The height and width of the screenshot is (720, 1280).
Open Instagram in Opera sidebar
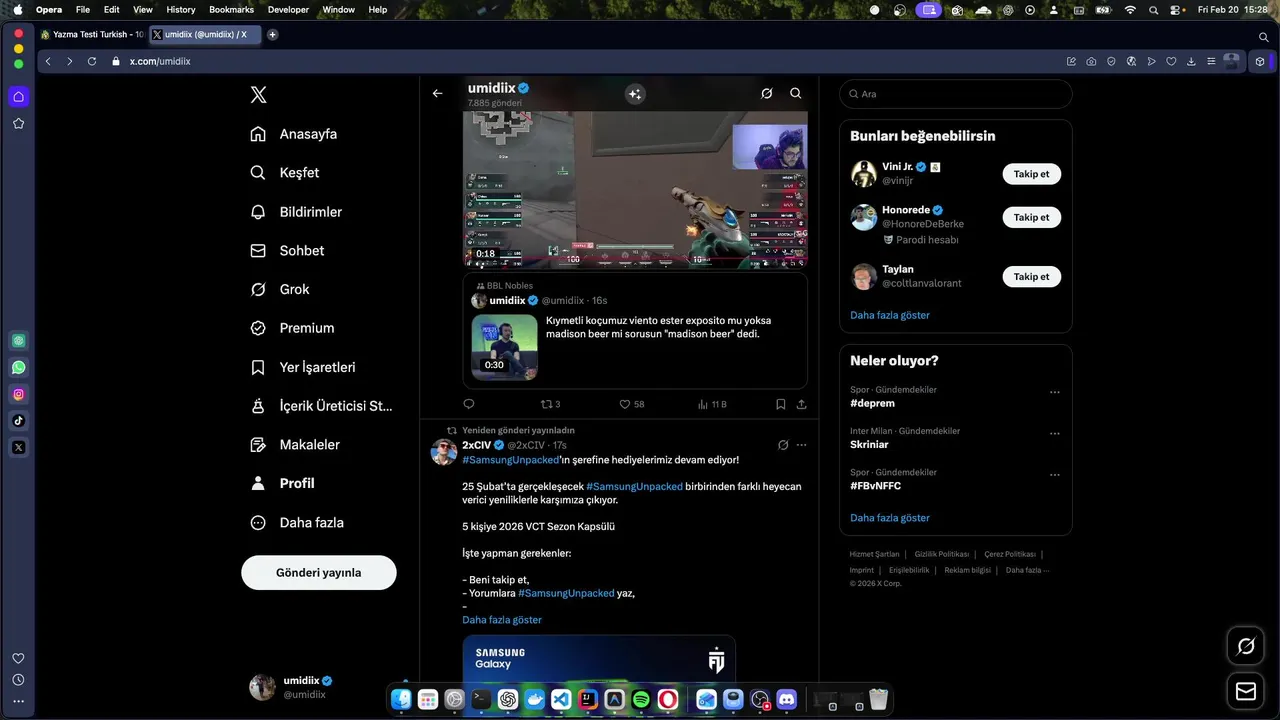point(18,394)
